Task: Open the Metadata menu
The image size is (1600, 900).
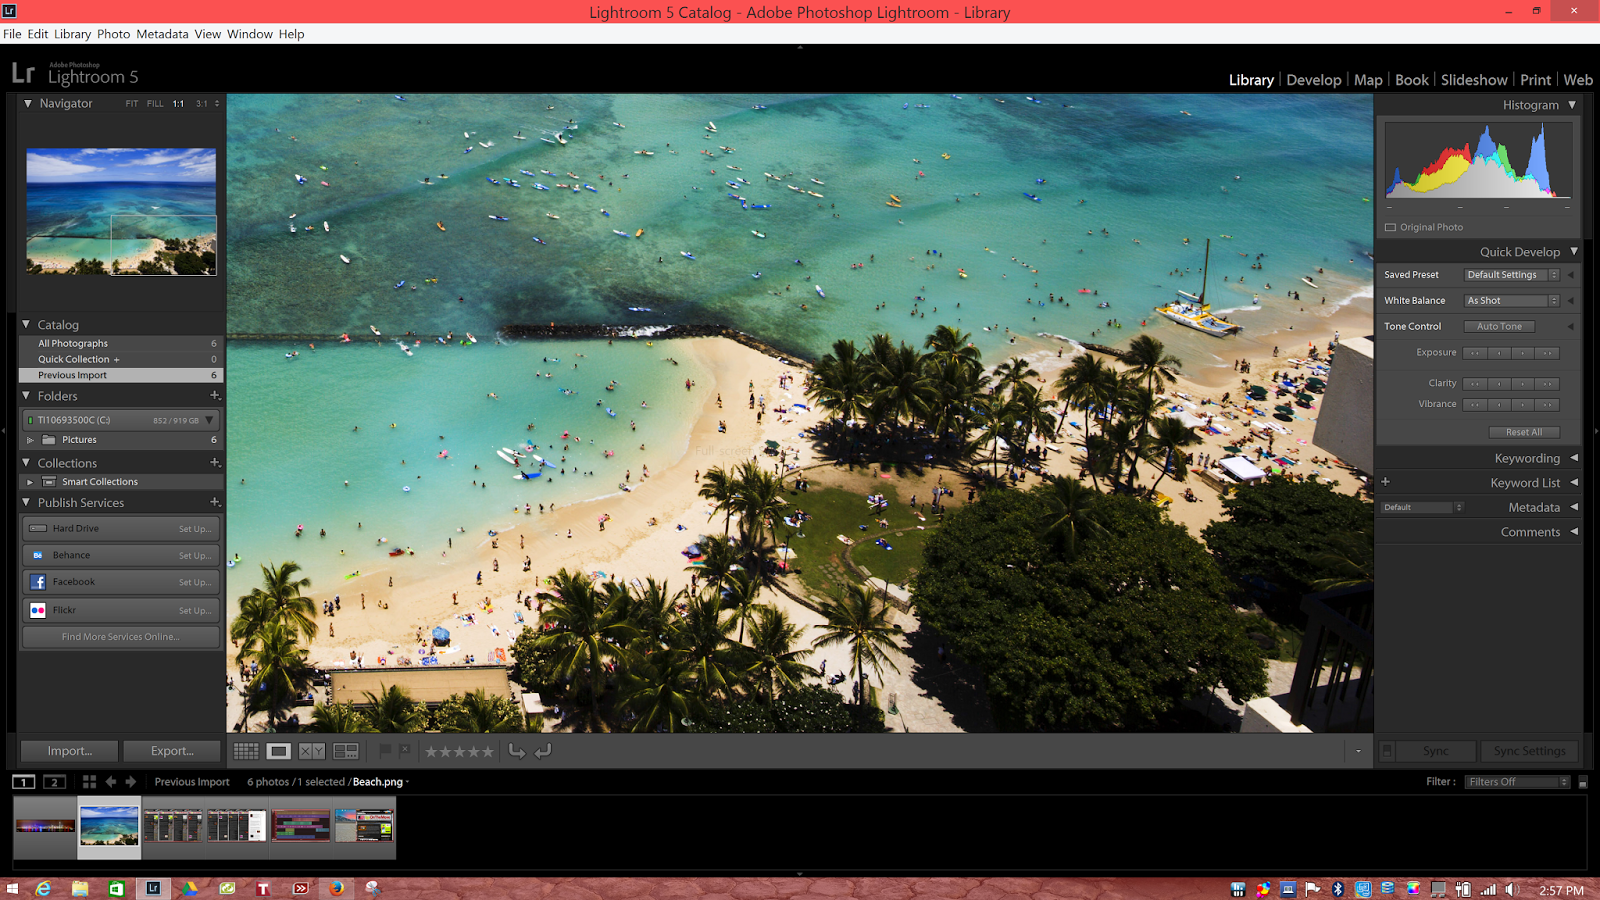Action: [x=162, y=34]
